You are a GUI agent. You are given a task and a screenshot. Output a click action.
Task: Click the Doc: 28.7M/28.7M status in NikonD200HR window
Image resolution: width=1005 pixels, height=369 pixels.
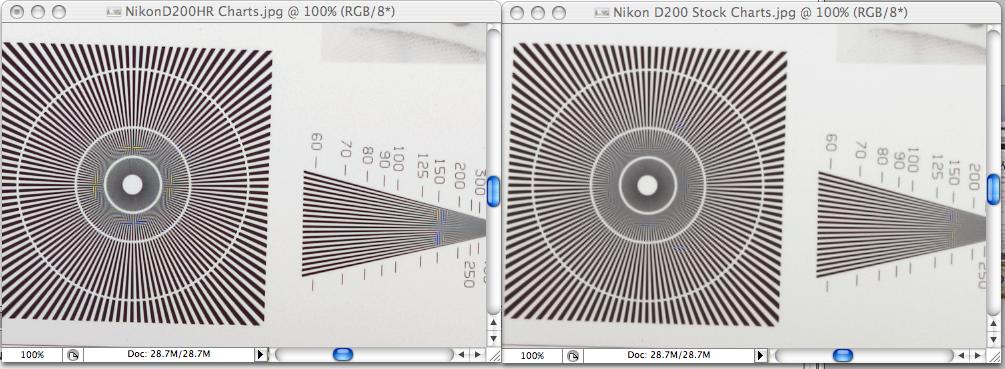click(x=169, y=354)
